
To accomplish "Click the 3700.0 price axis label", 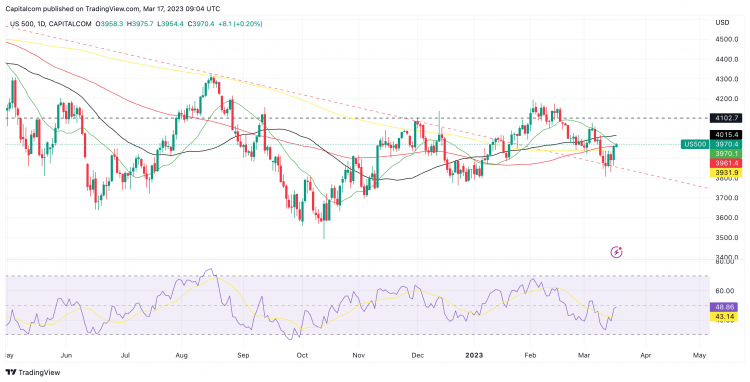I will tap(728, 197).
